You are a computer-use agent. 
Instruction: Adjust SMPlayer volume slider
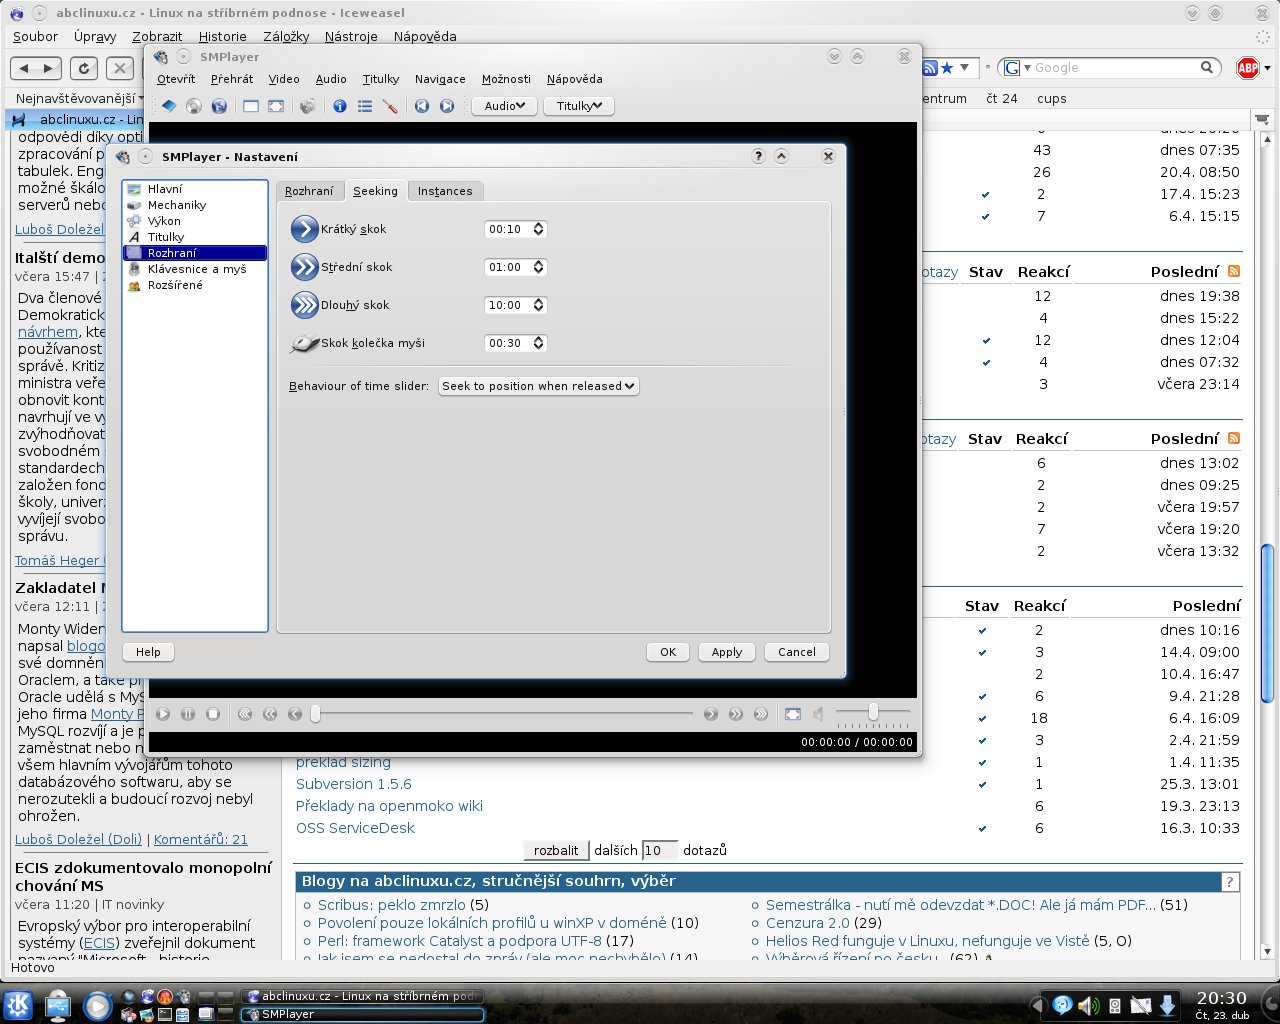873,712
